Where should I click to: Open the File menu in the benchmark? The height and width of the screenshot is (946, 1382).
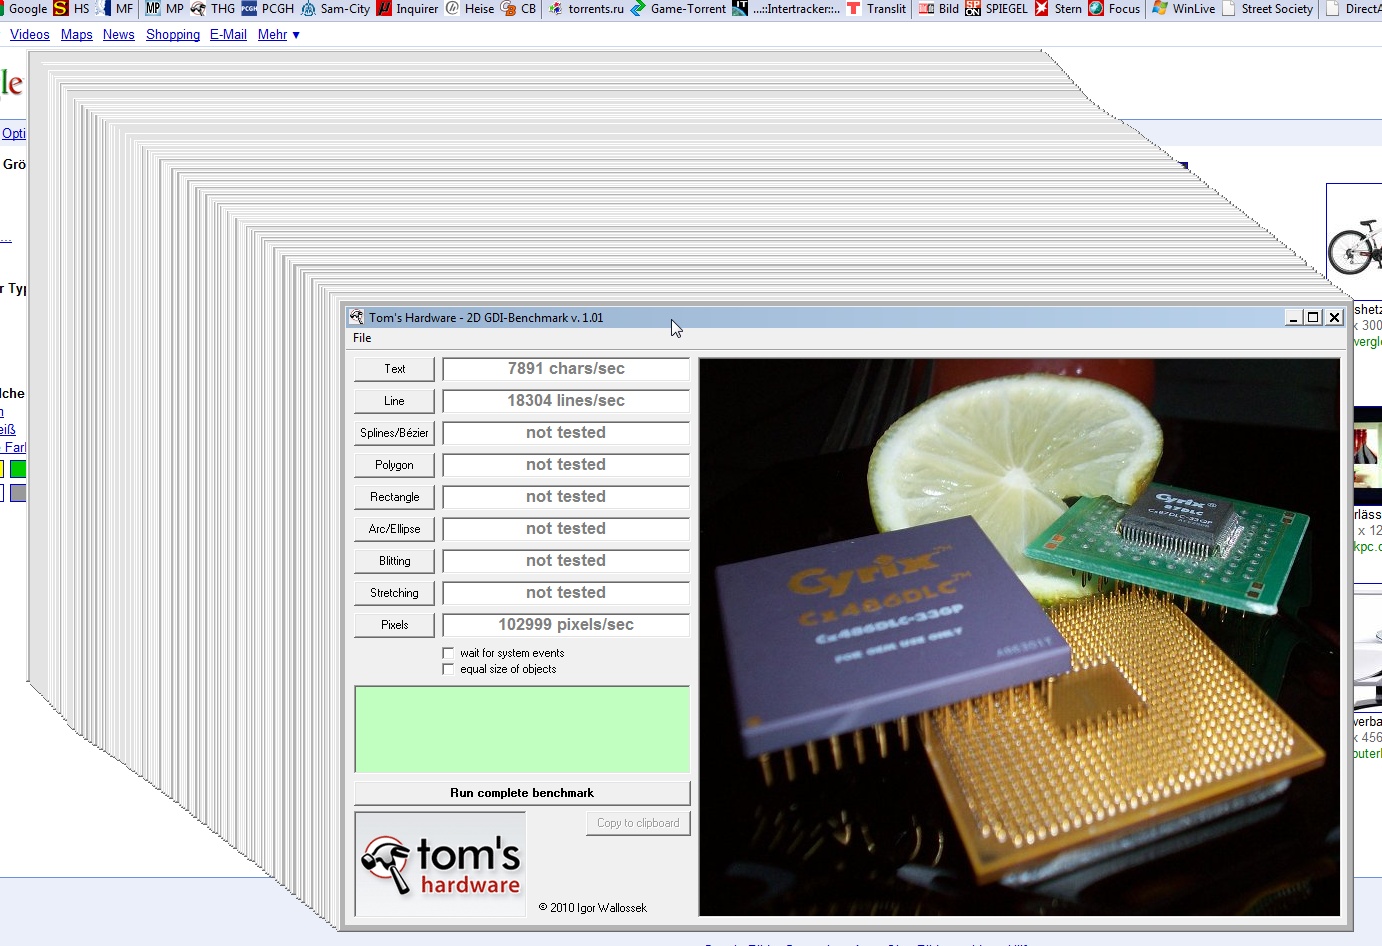tap(362, 338)
